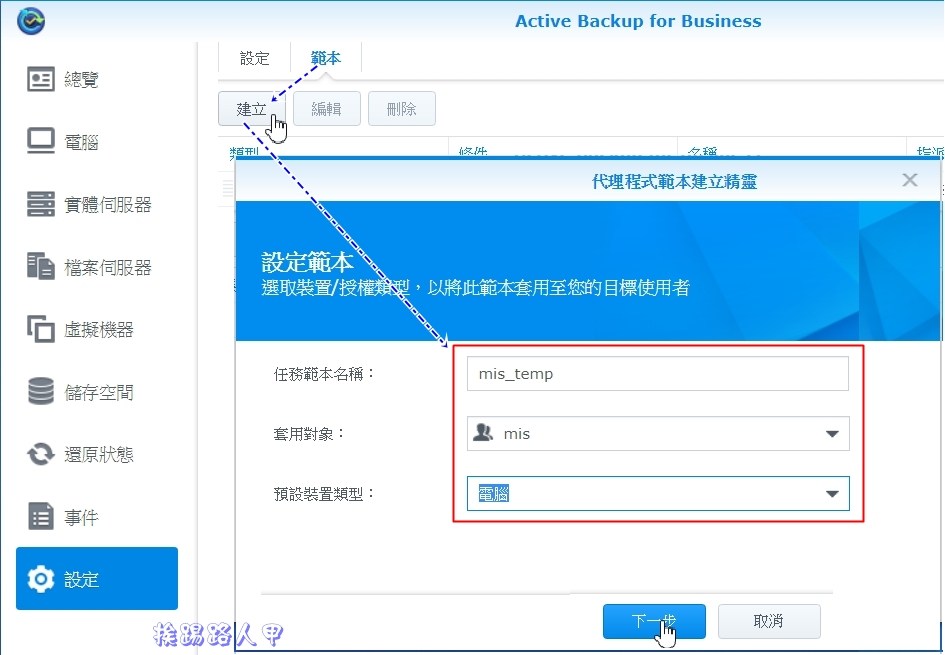Click the 套用對象 label

(x=309, y=434)
